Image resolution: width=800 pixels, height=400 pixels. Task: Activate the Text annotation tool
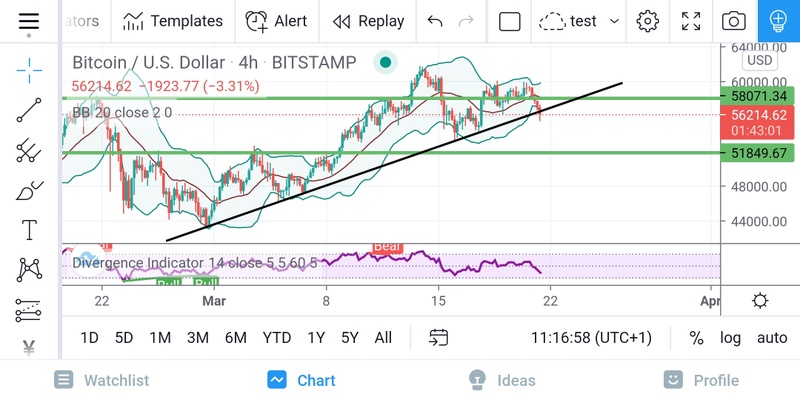[29, 230]
